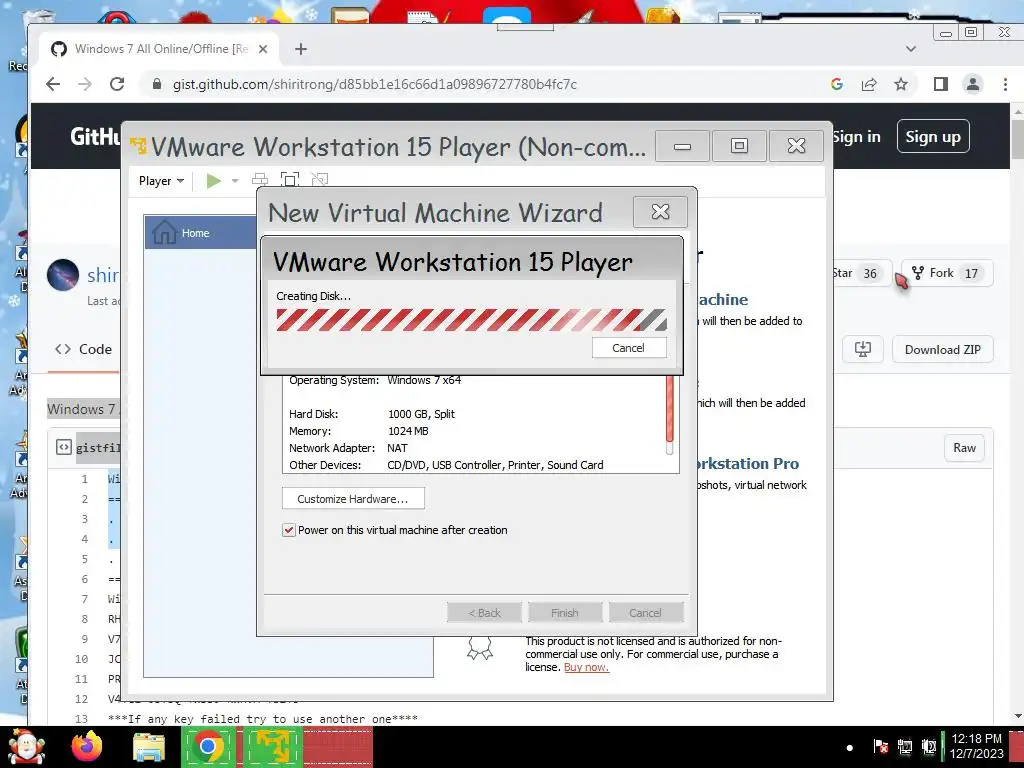Click the license ribbon icon in VMware

tap(480, 648)
